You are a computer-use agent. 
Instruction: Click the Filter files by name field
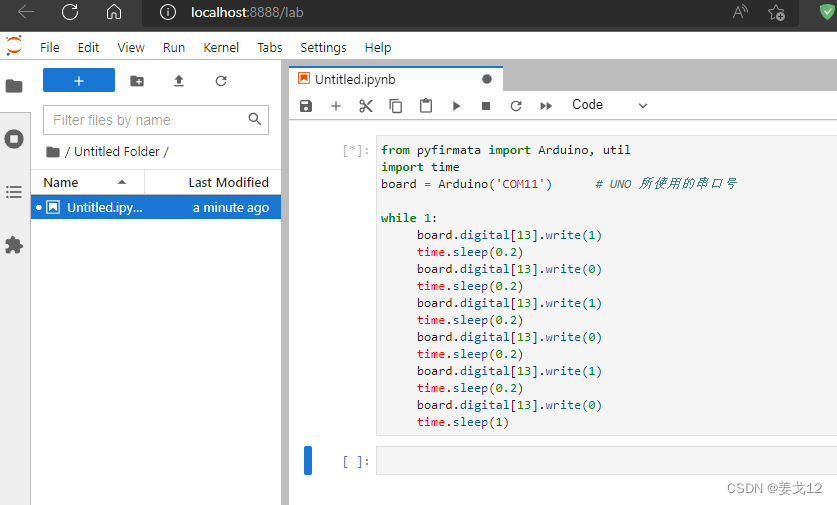coord(156,120)
